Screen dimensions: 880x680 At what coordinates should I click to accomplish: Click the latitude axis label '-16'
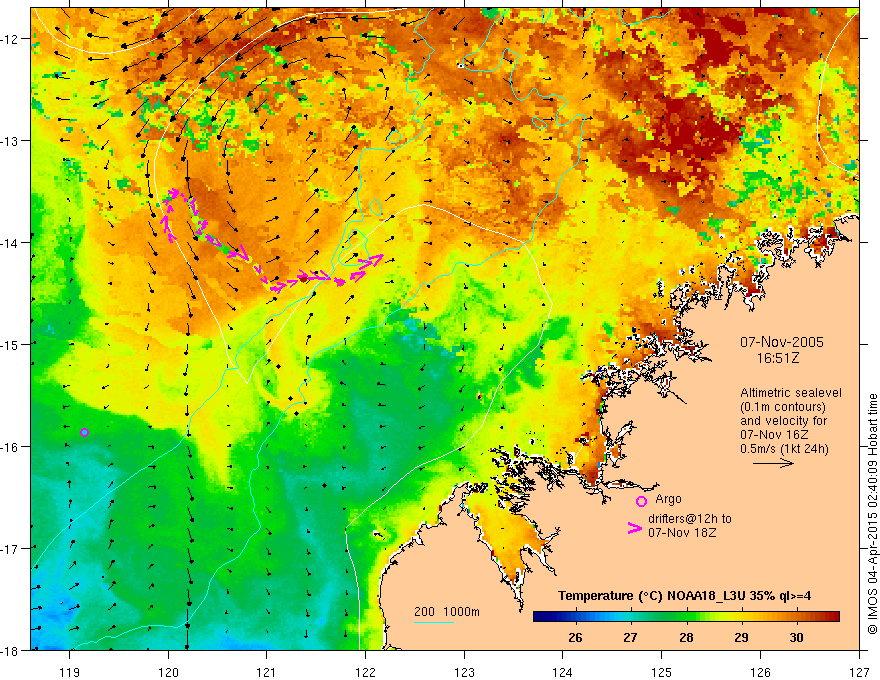[10, 447]
